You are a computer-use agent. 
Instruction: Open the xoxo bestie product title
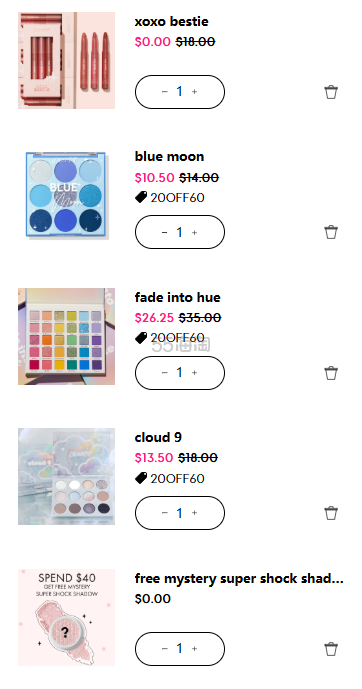[x=171, y=21]
